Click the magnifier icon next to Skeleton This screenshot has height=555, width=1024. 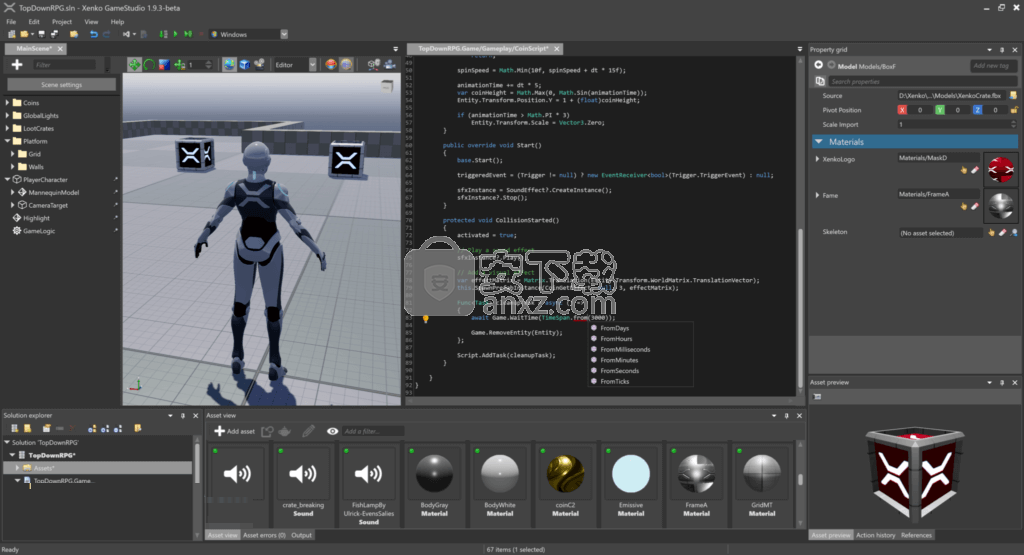click(x=1014, y=232)
